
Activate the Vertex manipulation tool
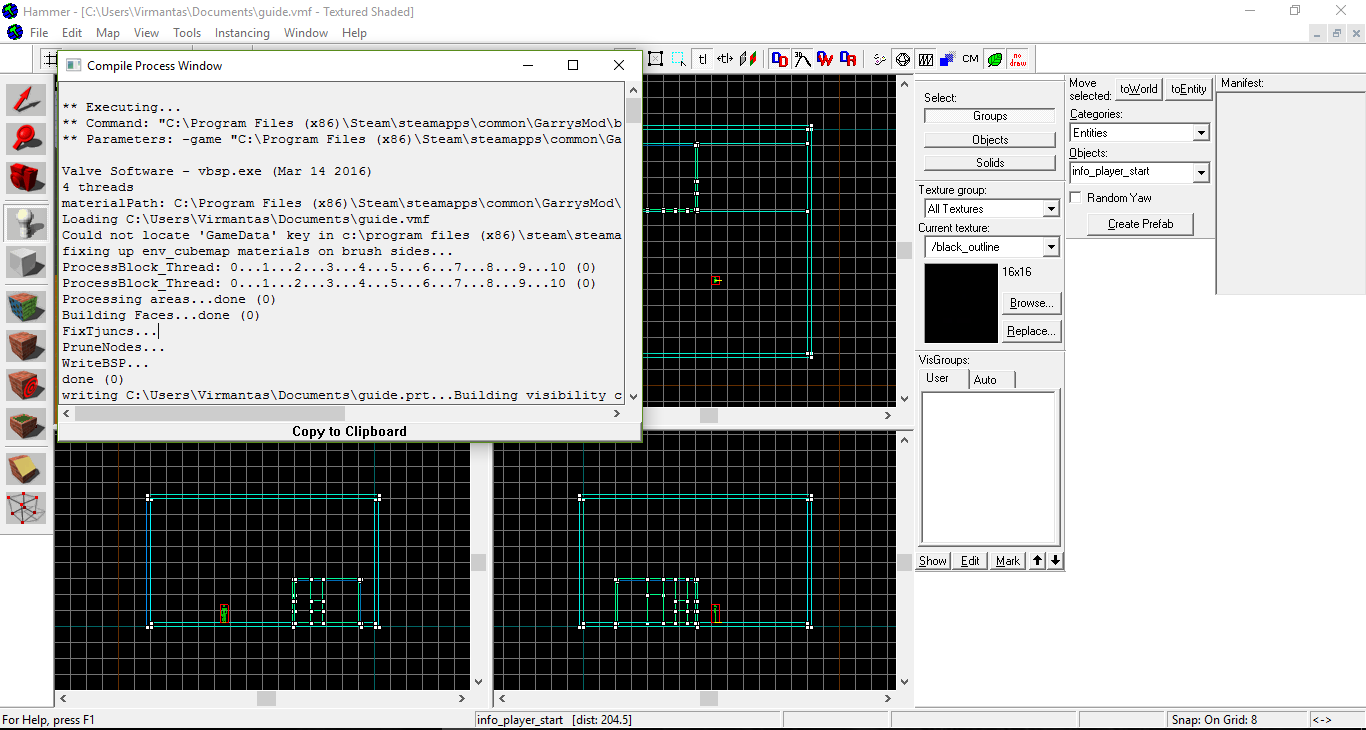27,508
